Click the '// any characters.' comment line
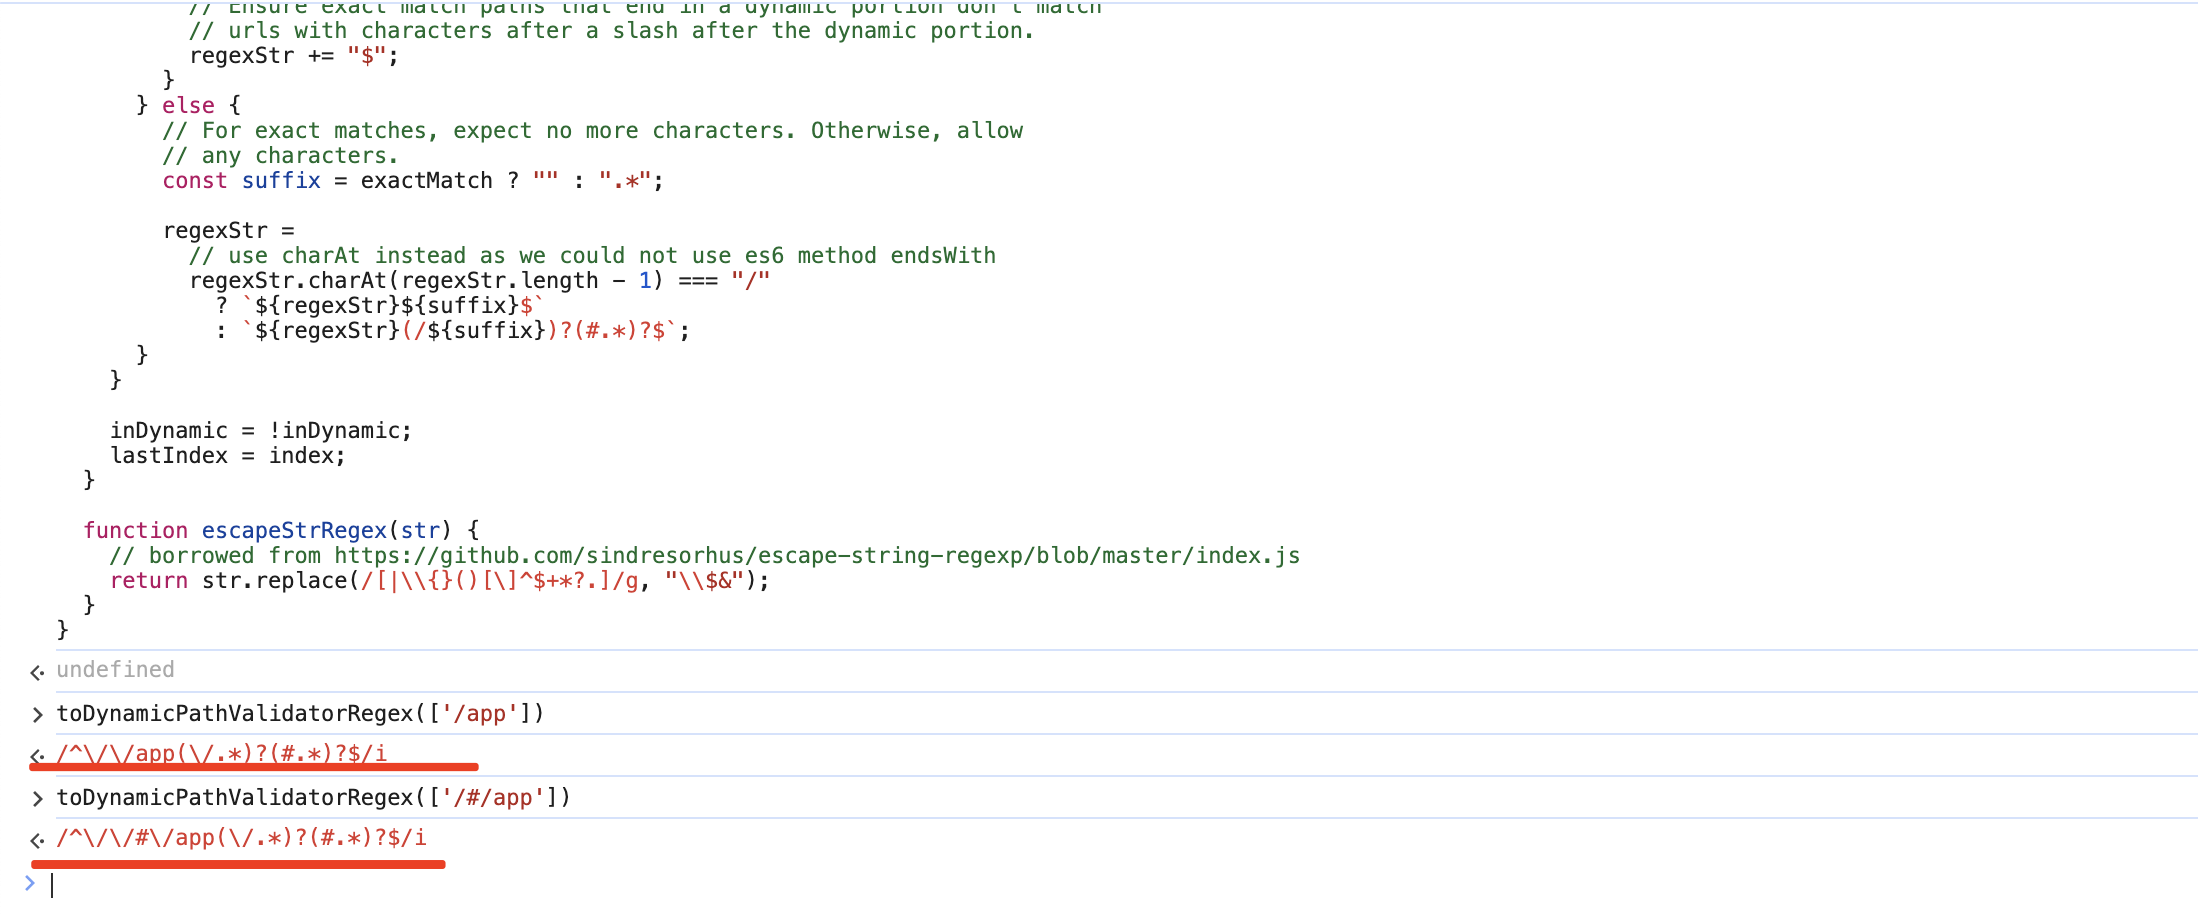 pos(280,155)
